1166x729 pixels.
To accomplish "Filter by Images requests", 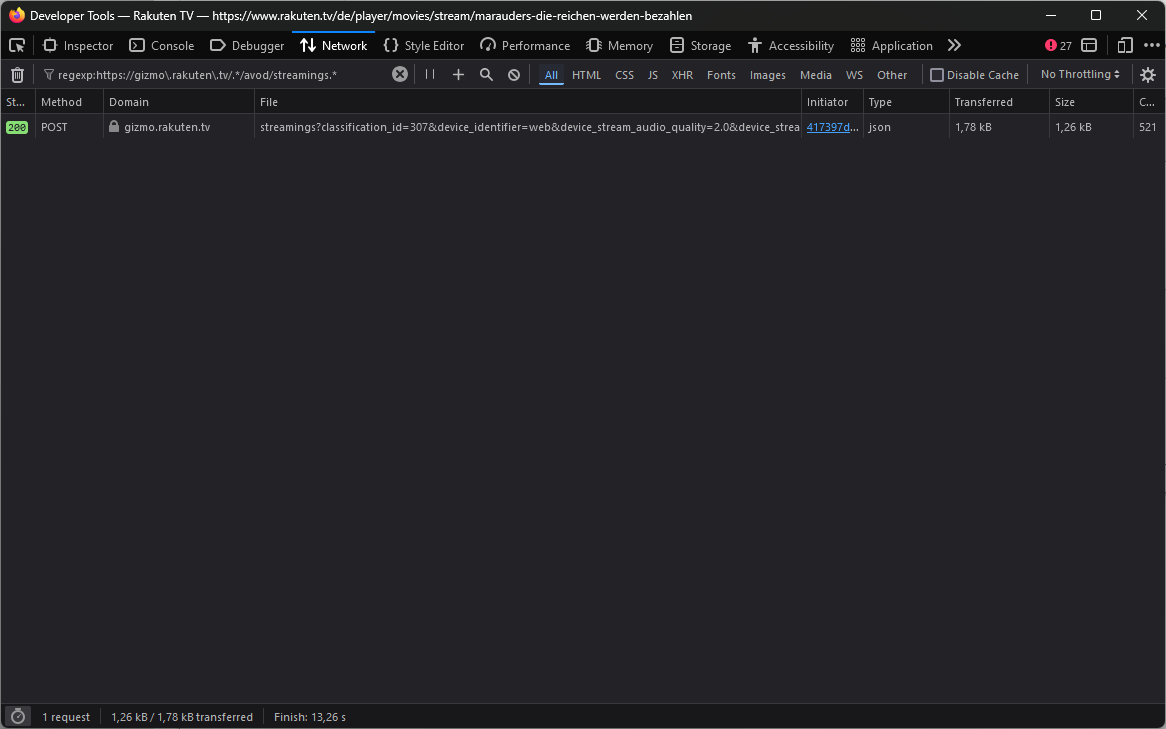I will (767, 75).
